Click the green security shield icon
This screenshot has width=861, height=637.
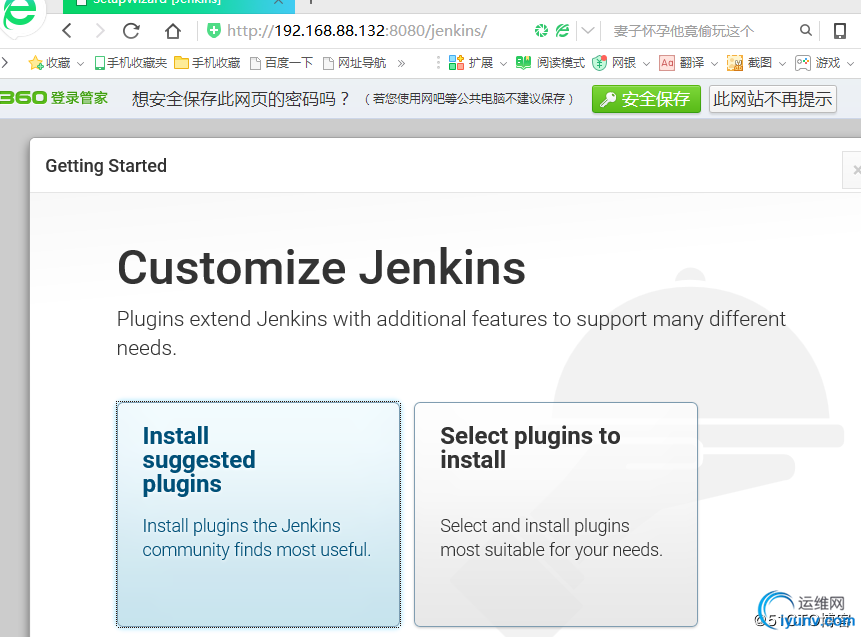point(214,30)
